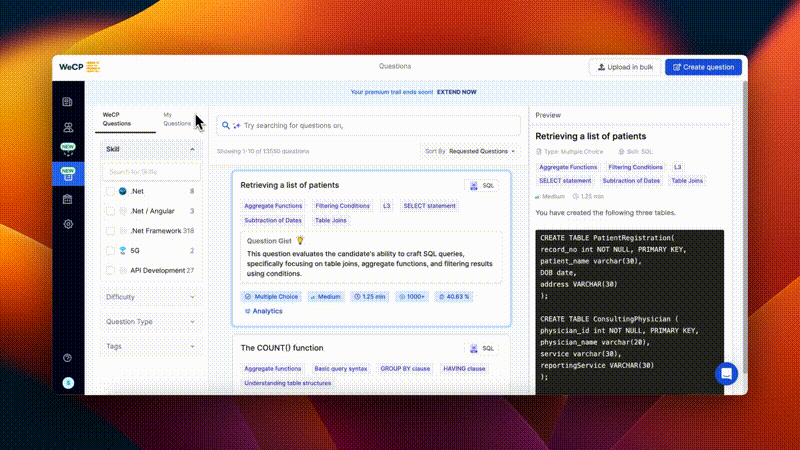This screenshot has height=450, width=800.
Task: Click the AI sparkle icon in search bar
Action: pyautogui.click(x=236, y=126)
